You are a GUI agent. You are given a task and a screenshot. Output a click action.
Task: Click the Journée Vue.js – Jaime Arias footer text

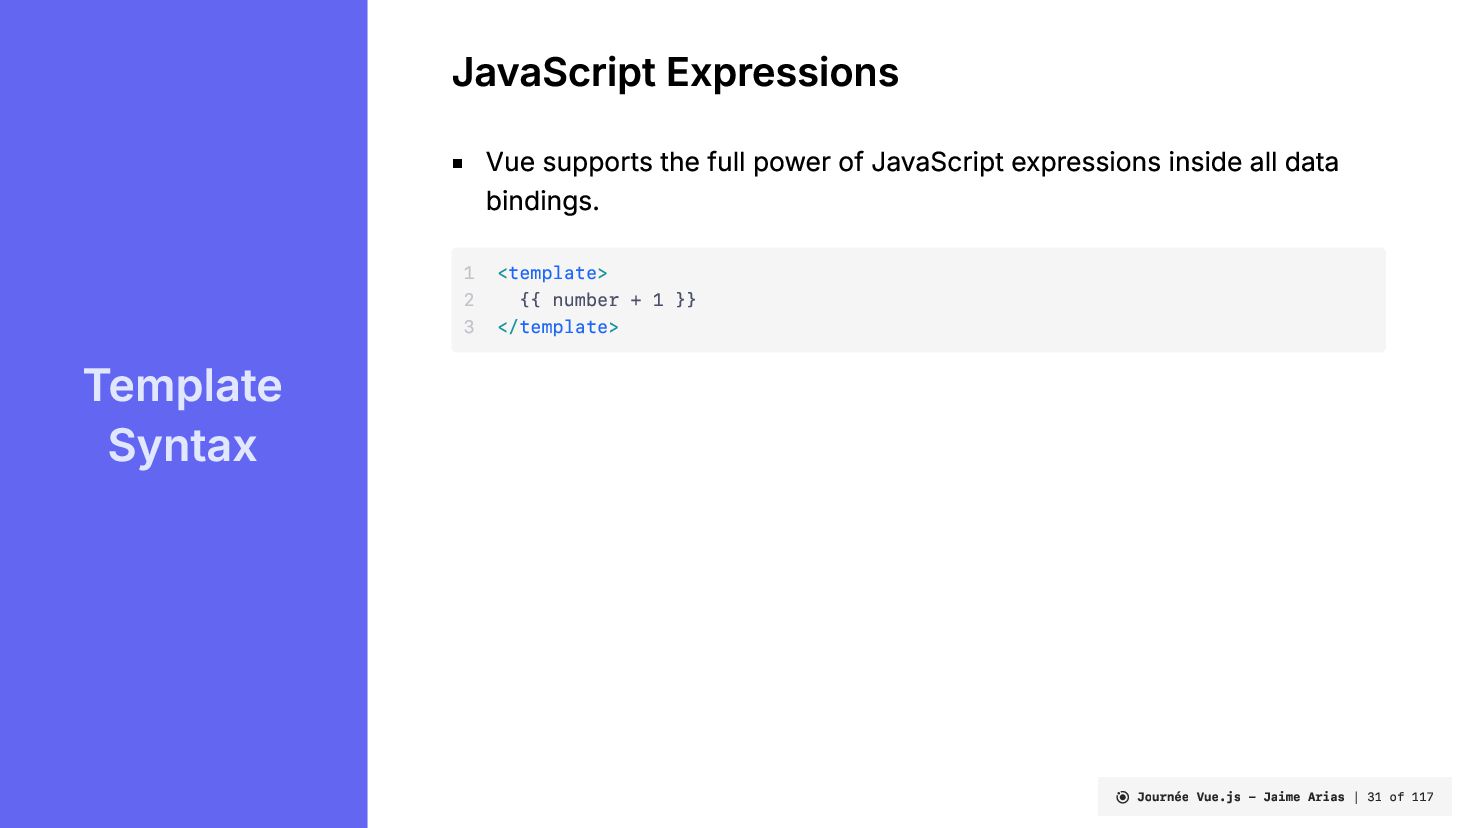[x=1240, y=797]
